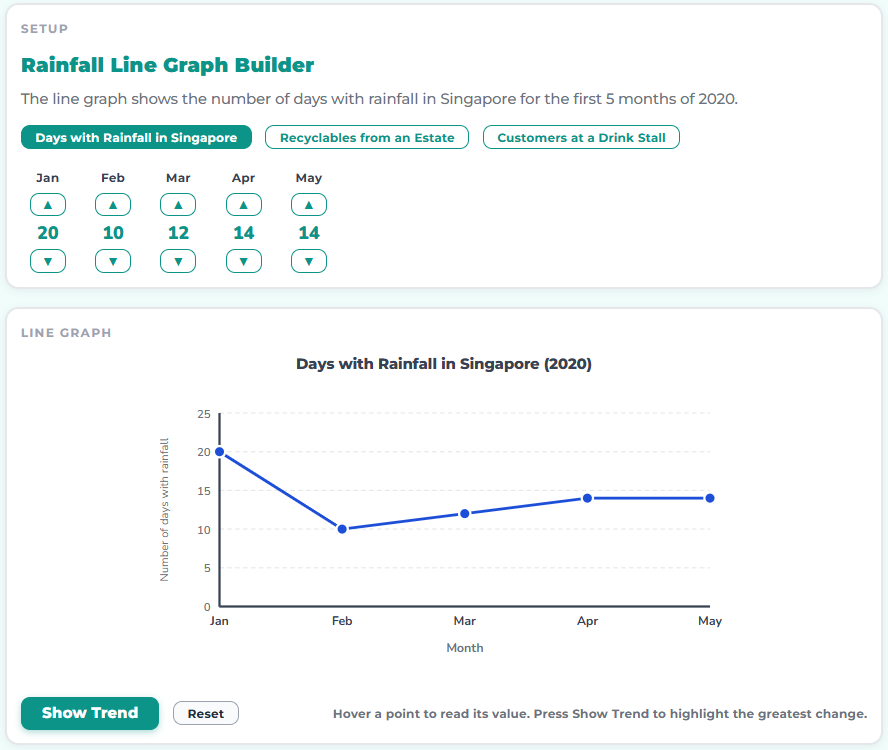Screen dimensions: 888x750
Task: Click the Apr label on x-axis
Action: [x=587, y=621]
